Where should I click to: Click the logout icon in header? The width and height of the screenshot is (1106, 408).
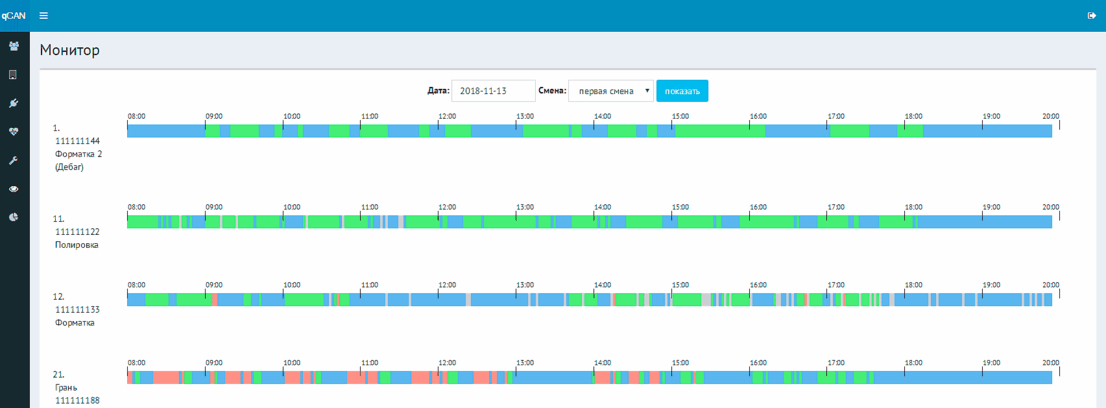point(1091,15)
